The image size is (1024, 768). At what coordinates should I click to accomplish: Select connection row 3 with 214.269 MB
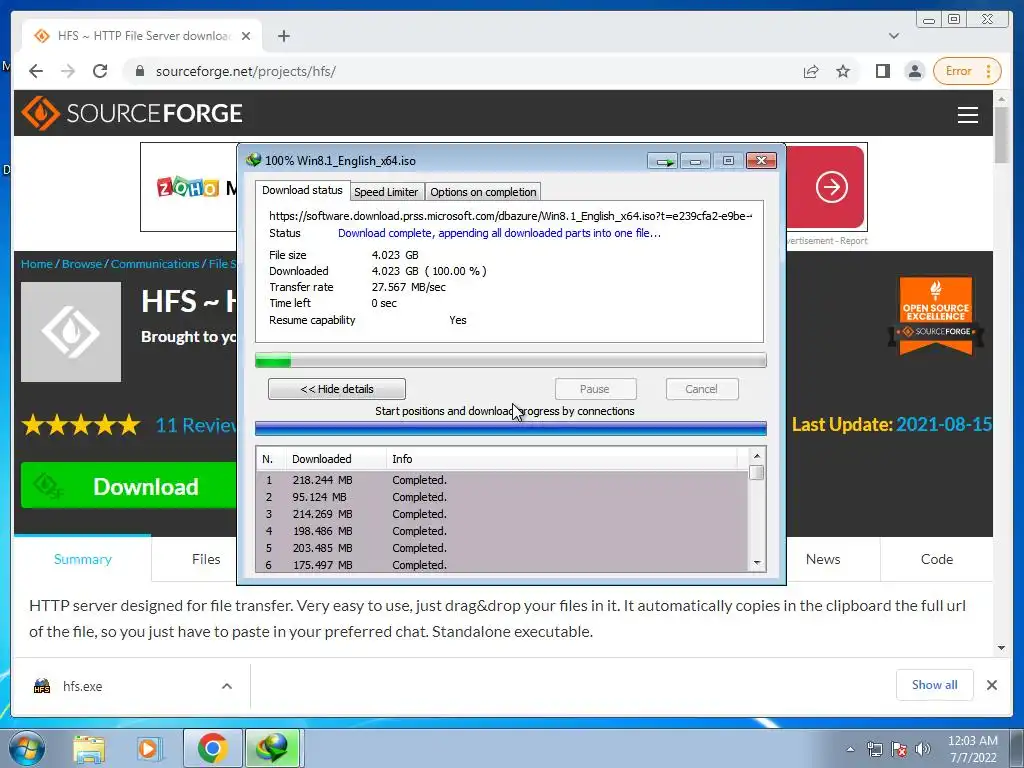click(502, 514)
